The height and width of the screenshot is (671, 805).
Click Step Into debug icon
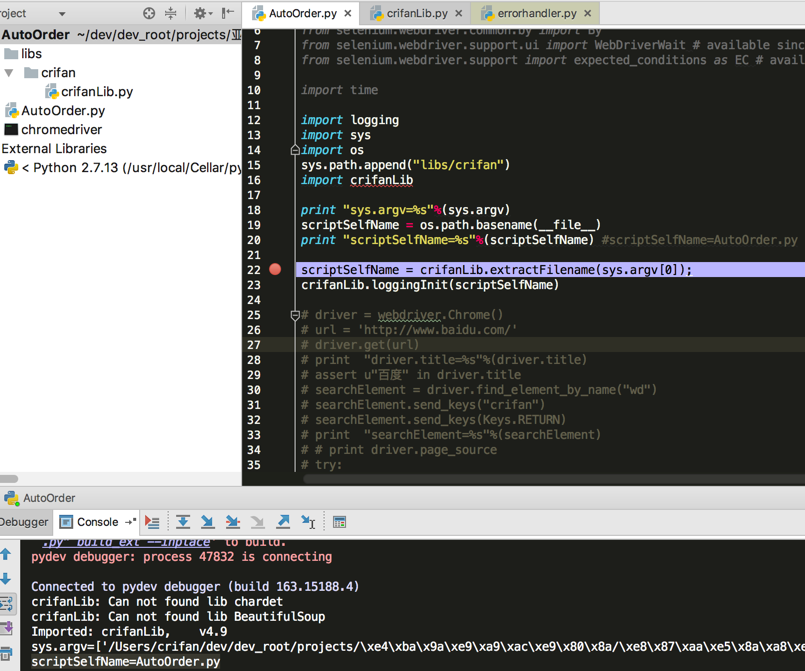[x=207, y=522]
